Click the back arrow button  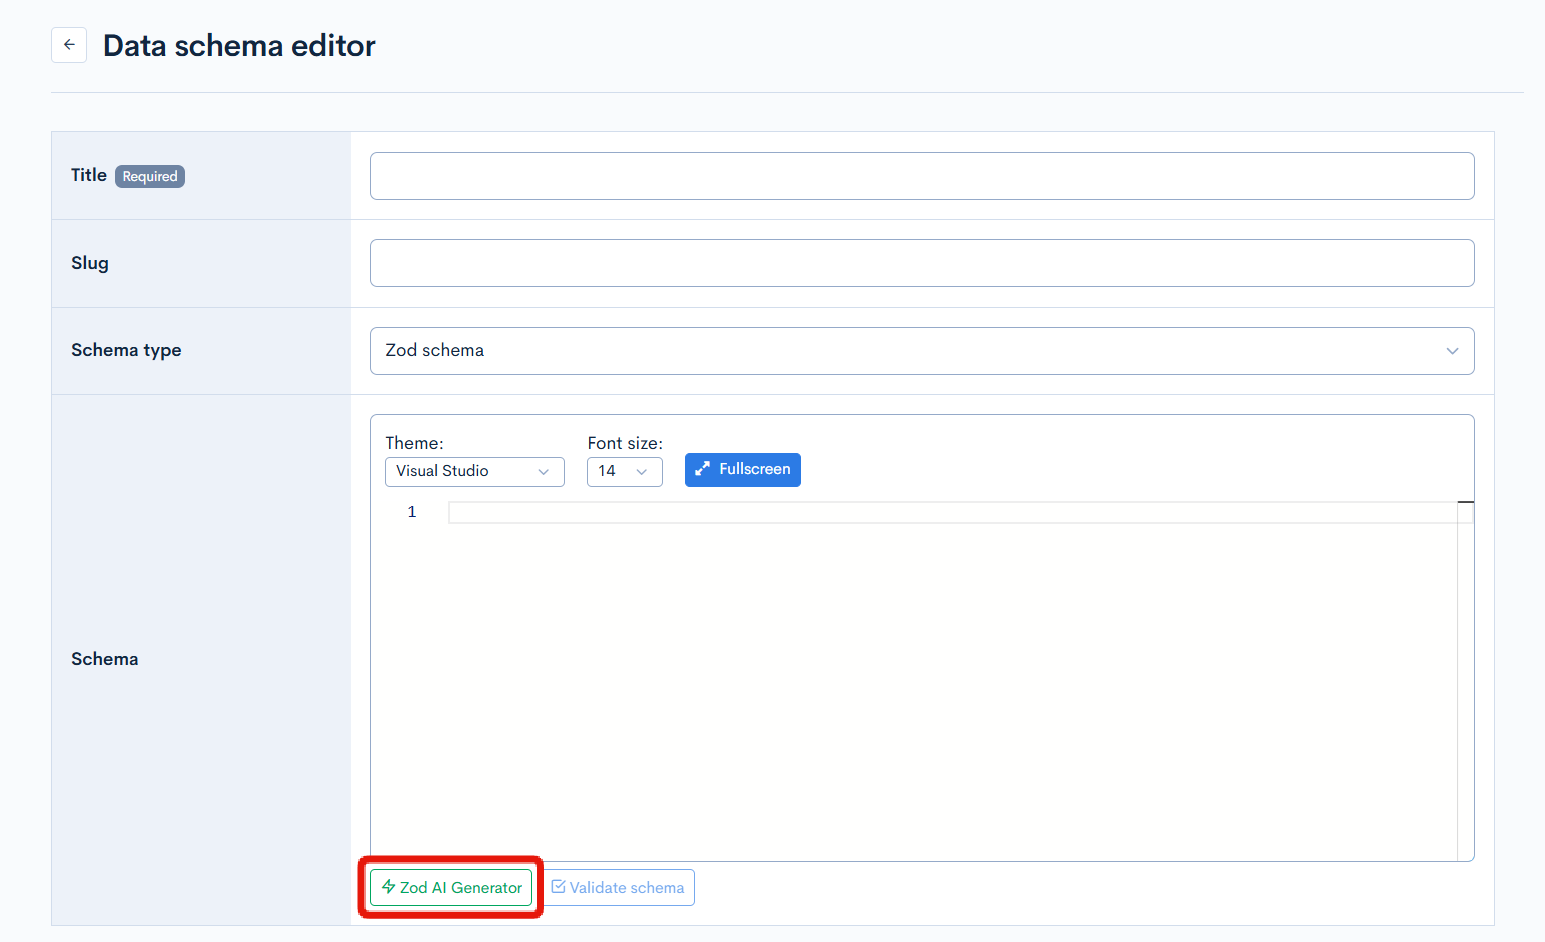(69, 45)
